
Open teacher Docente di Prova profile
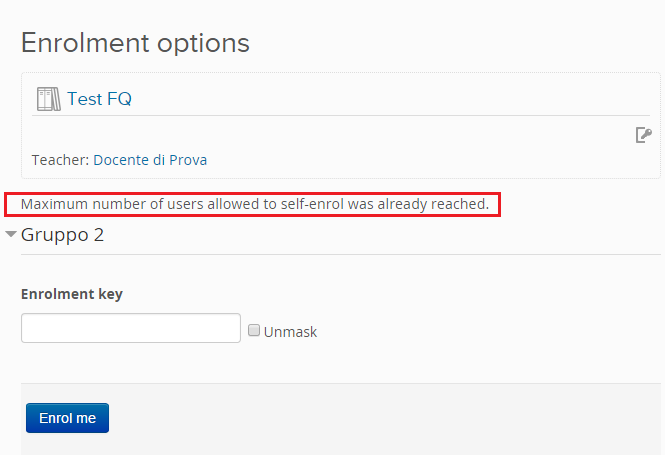click(x=150, y=160)
